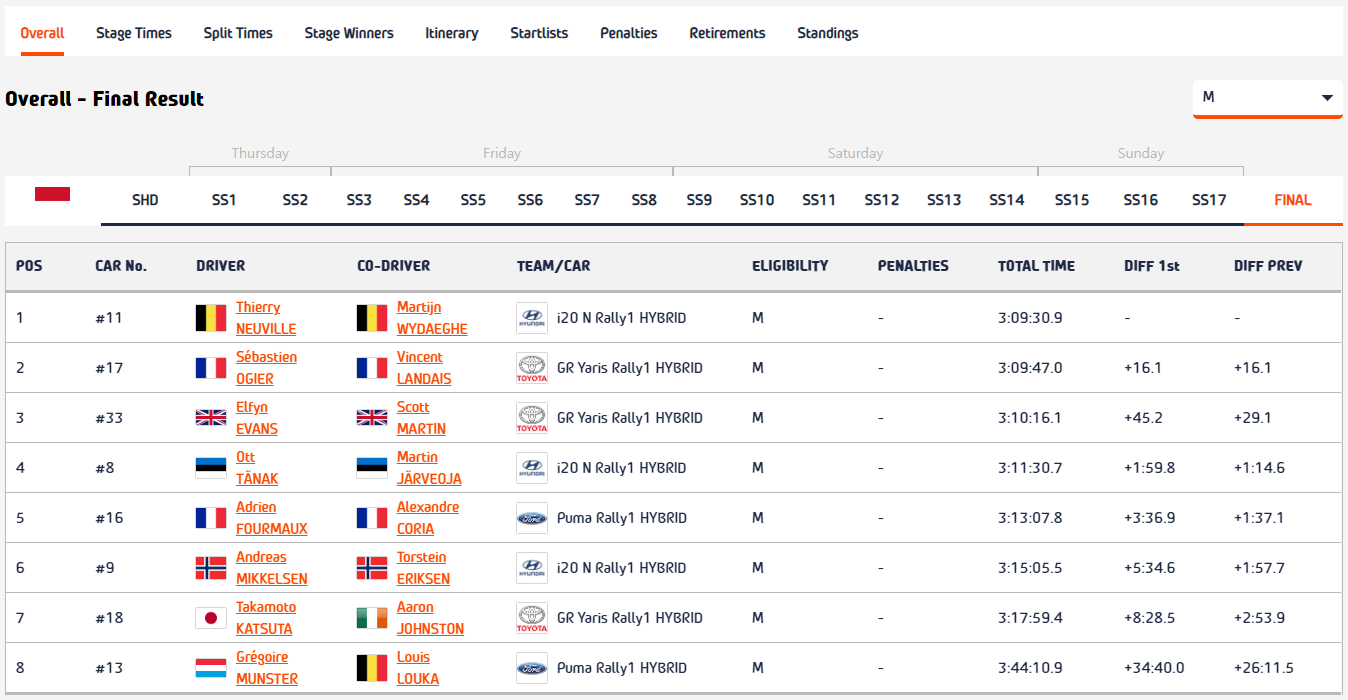Click the Irish flag next to Aaron Johnston
This screenshot has height=700, width=1348.
(x=372, y=618)
